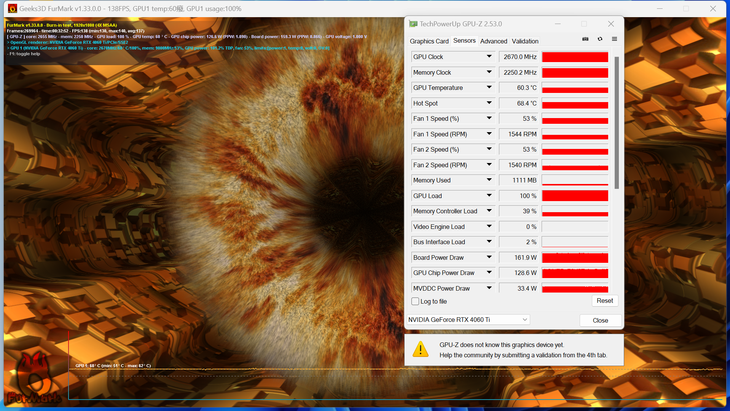Open the Fan 1 Speed (RPM) dropdown
The width and height of the screenshot is (730, 411).
(489, 134)
